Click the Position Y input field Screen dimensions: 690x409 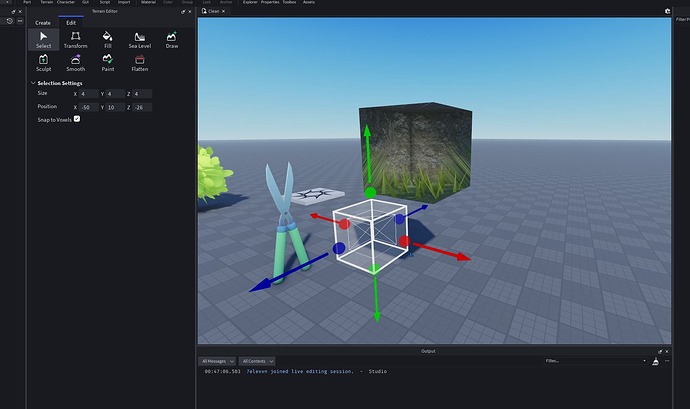click(116, 107)
